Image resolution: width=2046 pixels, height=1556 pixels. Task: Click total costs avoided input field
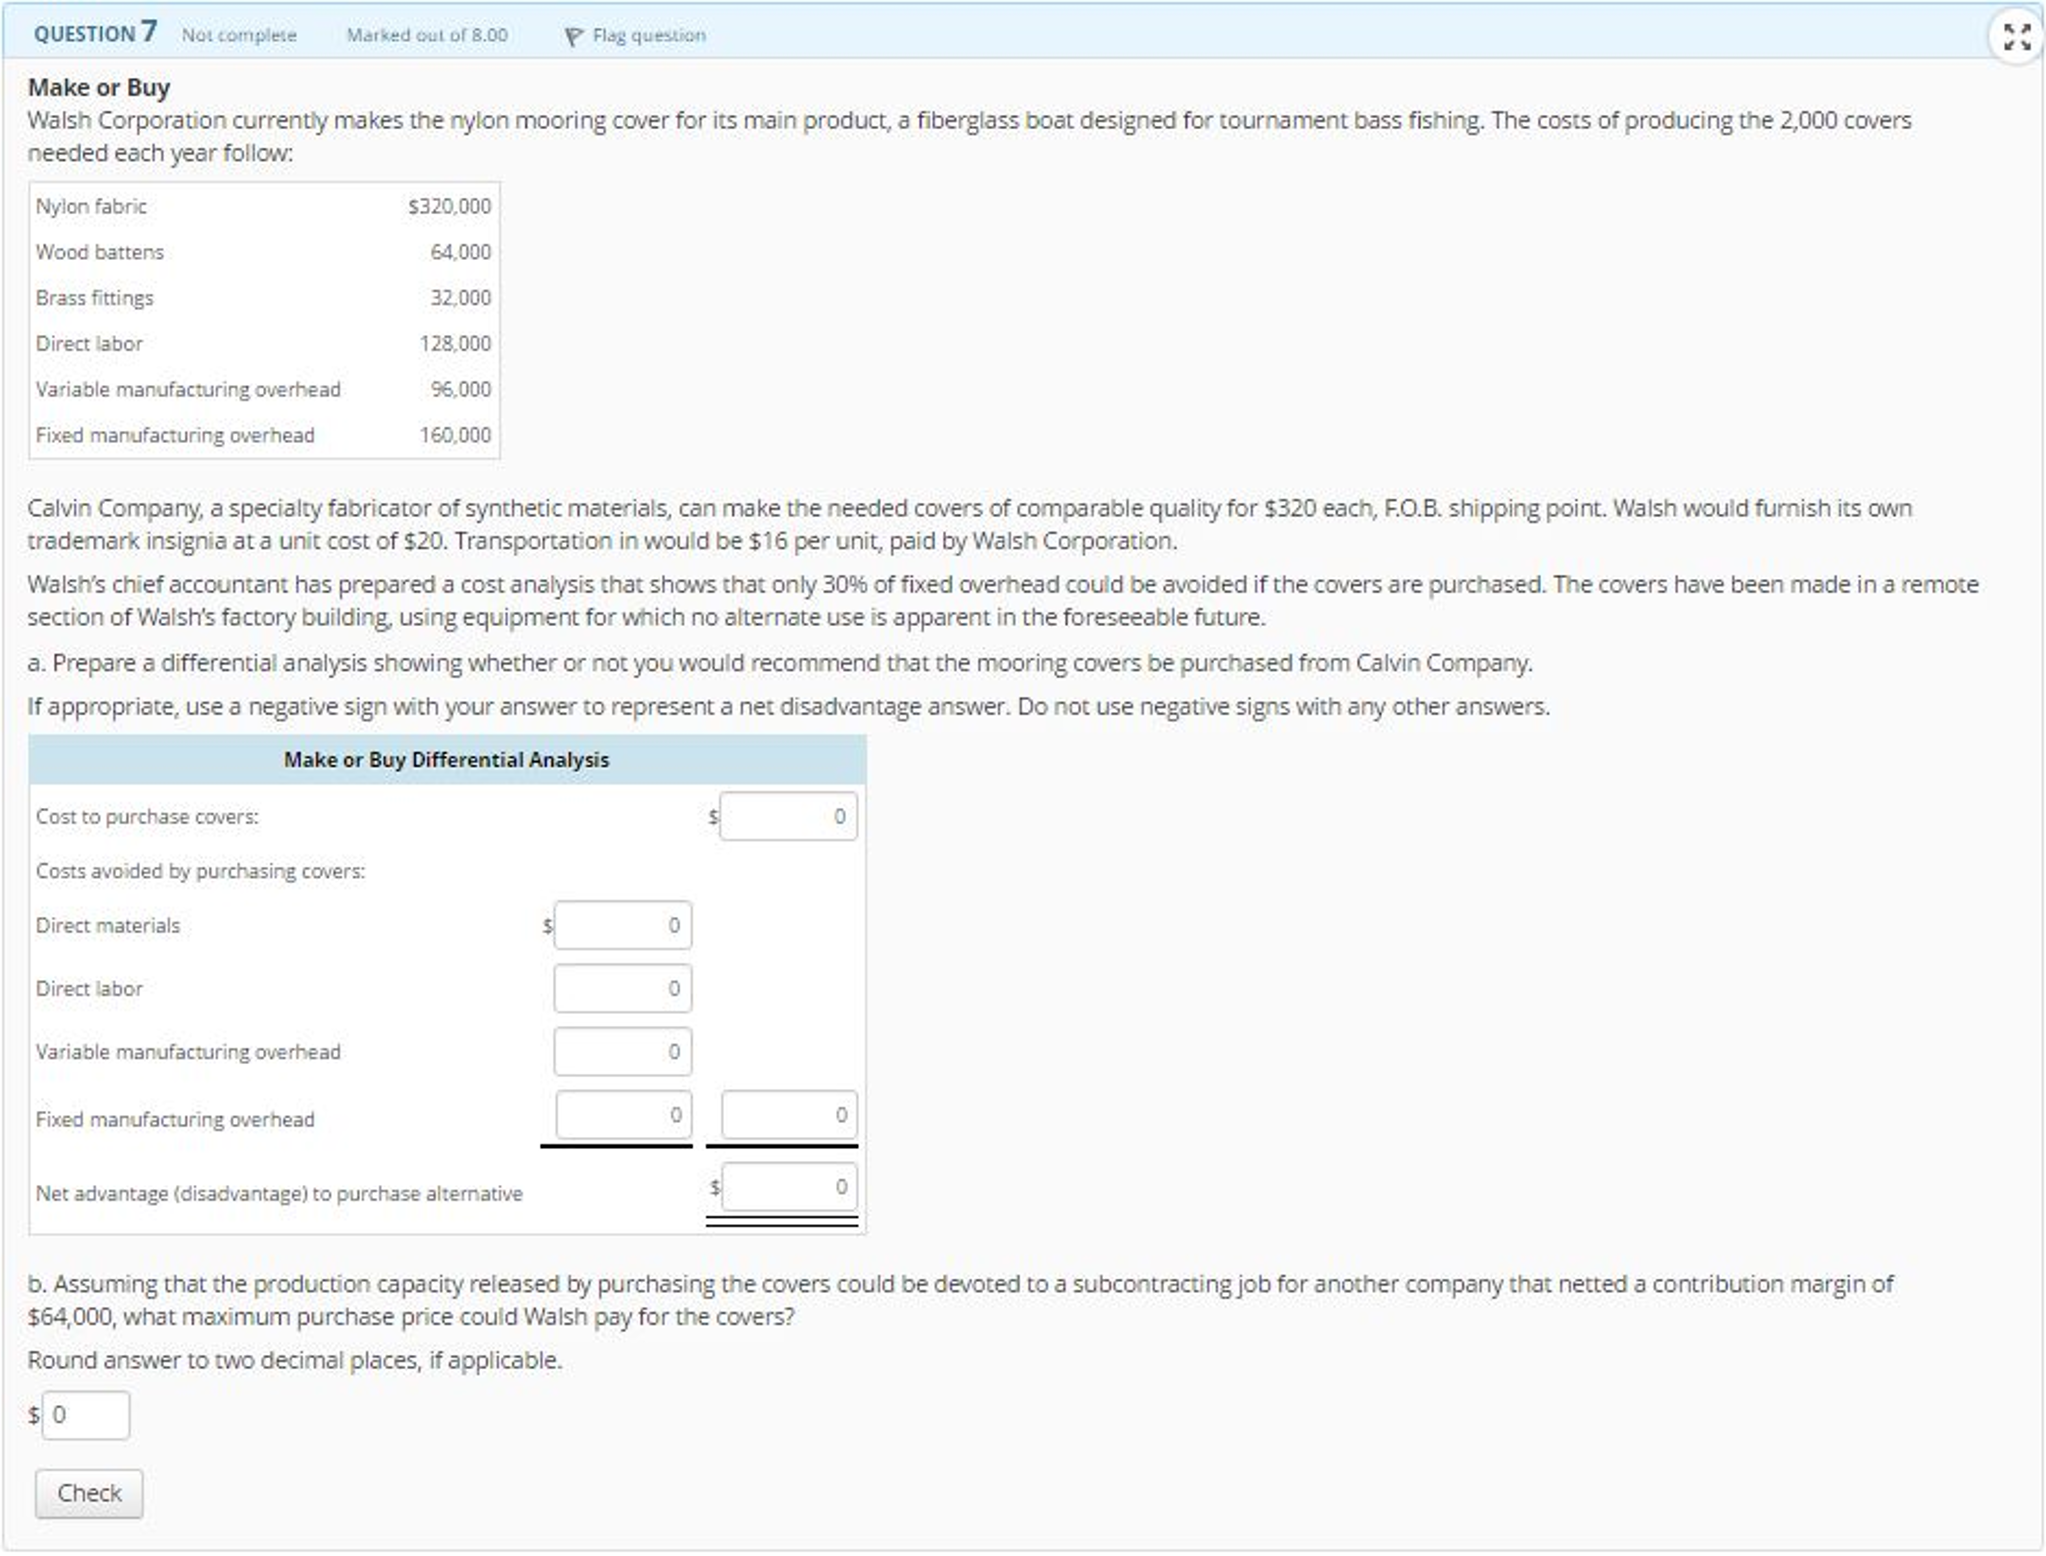point(788,1114)
